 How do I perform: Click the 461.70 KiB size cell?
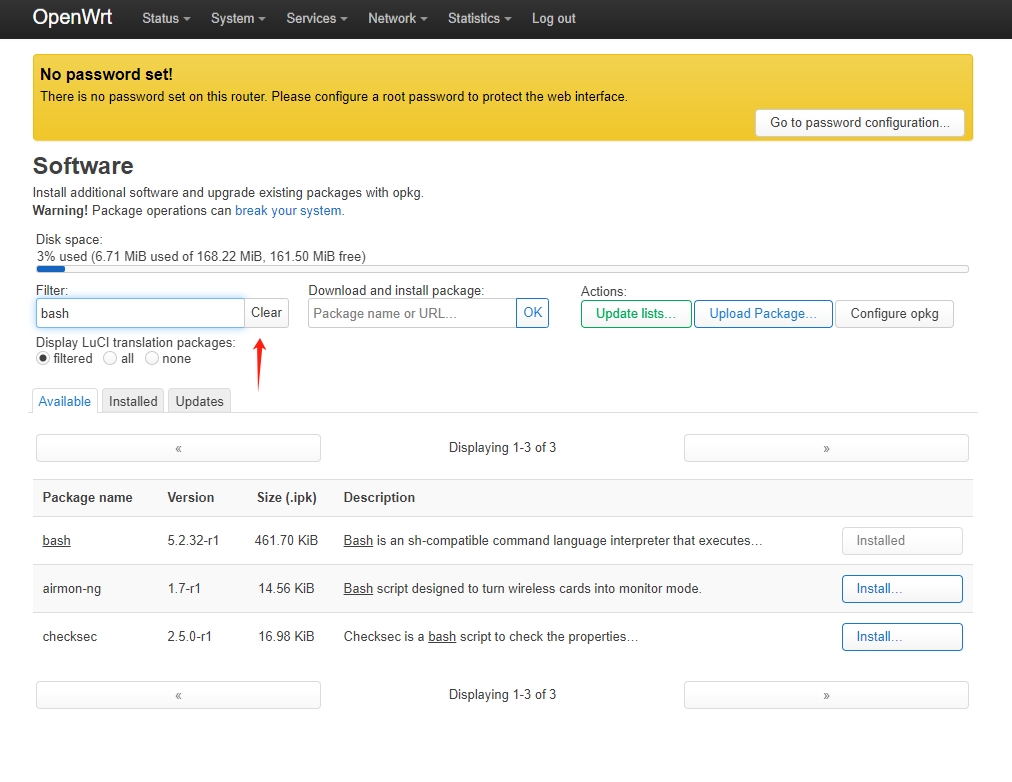point(286,540)
